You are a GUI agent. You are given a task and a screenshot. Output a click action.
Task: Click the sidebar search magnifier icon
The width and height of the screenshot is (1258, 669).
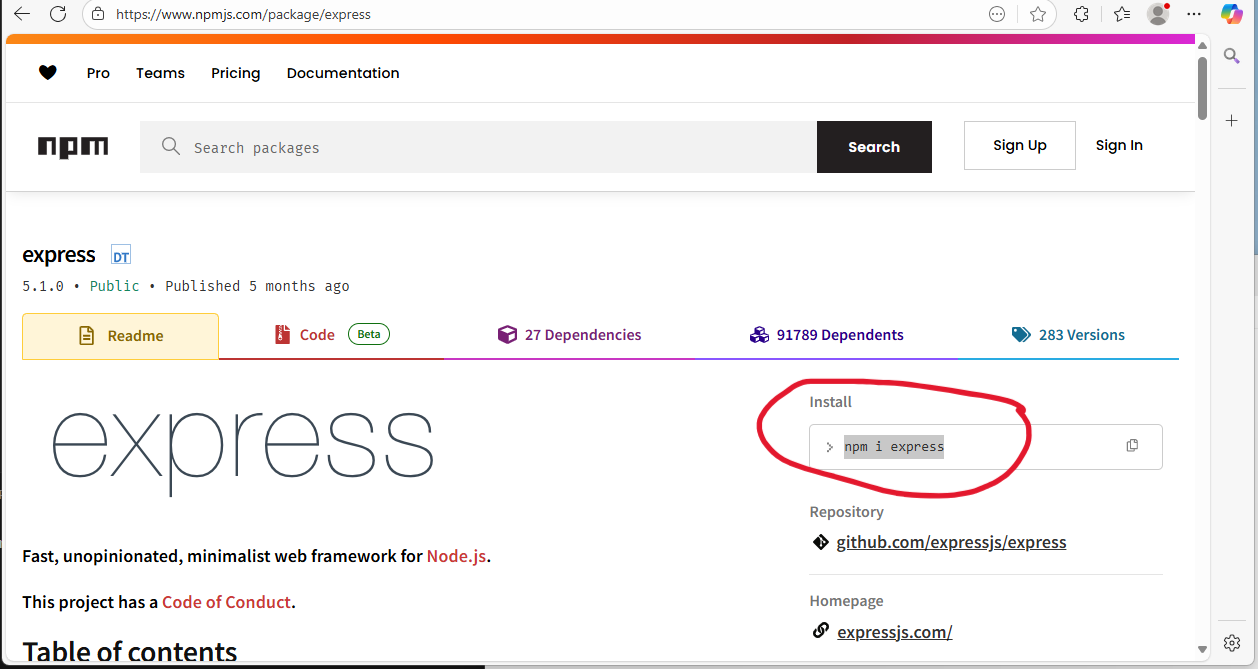1232,57
